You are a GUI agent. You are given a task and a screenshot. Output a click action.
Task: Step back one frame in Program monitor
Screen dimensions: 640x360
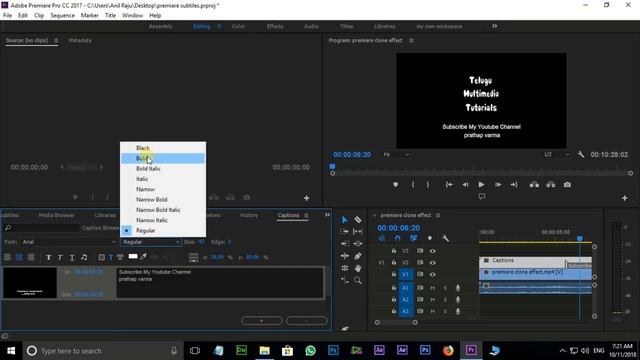pyautogui.click(x=465, y=184)
